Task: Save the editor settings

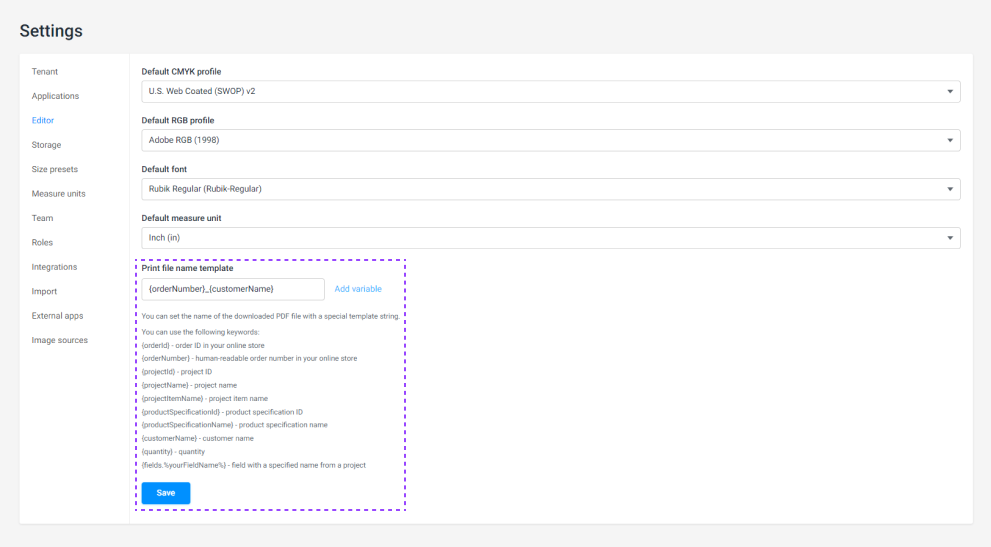Action: (166, 493)
